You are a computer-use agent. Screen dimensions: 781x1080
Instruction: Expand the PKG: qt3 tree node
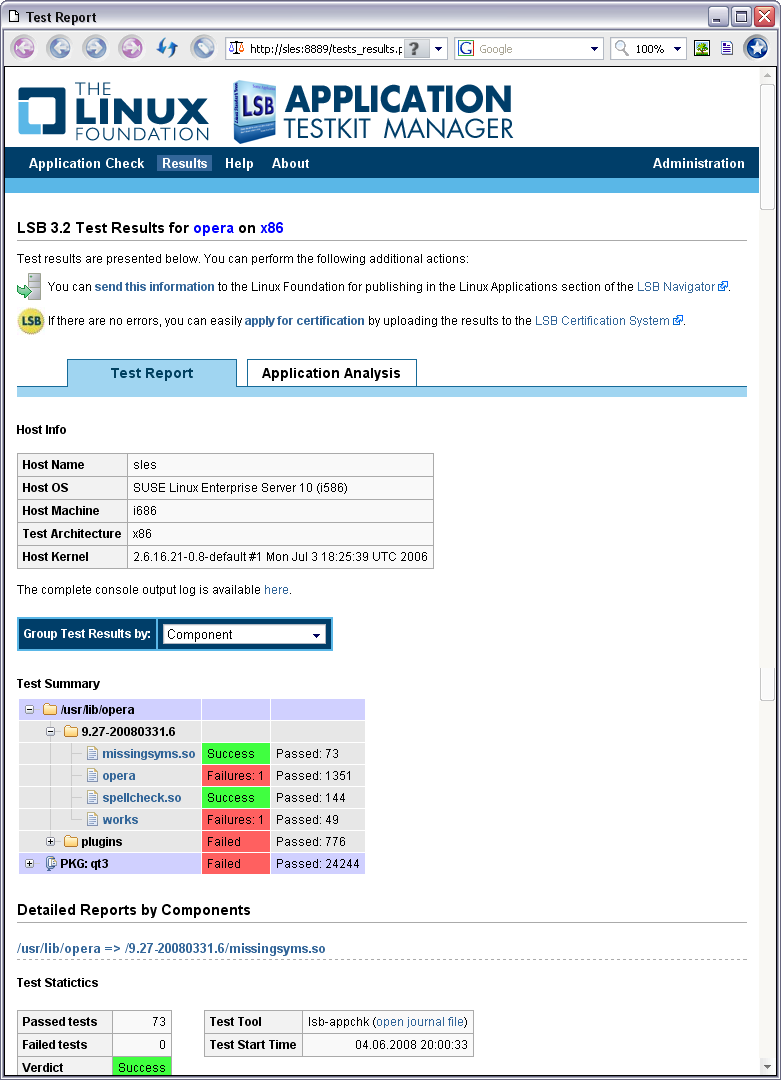30,864
